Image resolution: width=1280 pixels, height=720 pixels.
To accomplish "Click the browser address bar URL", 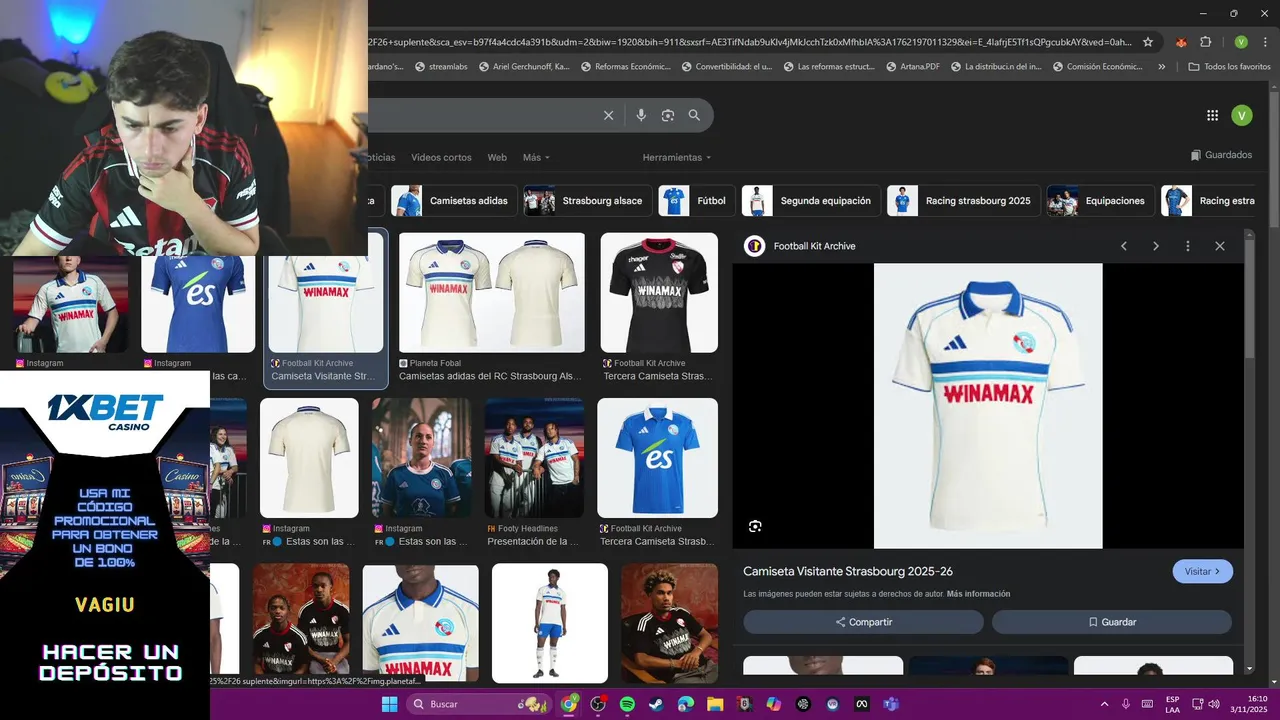I will [750, 42].
